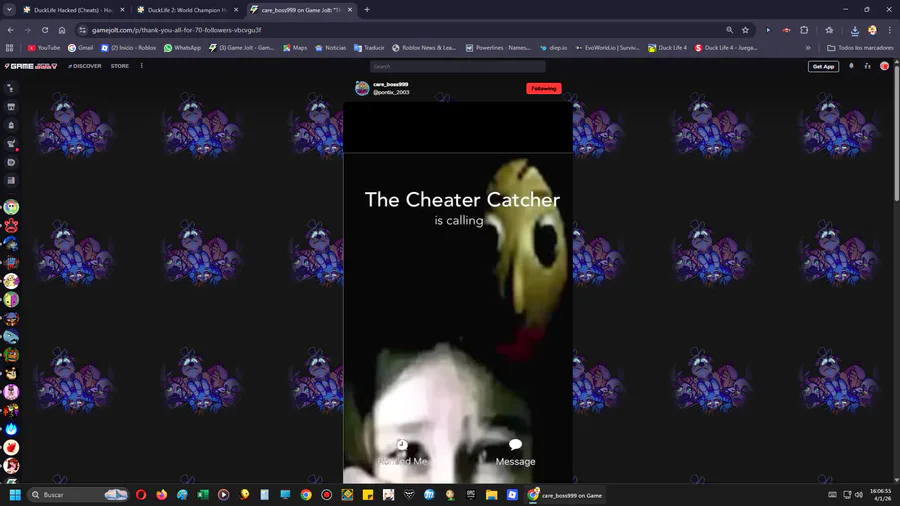The width and height of the screenshot is (900, 506).
Task: Open the red user avatar menu
Action: click(x=885, y=66)
